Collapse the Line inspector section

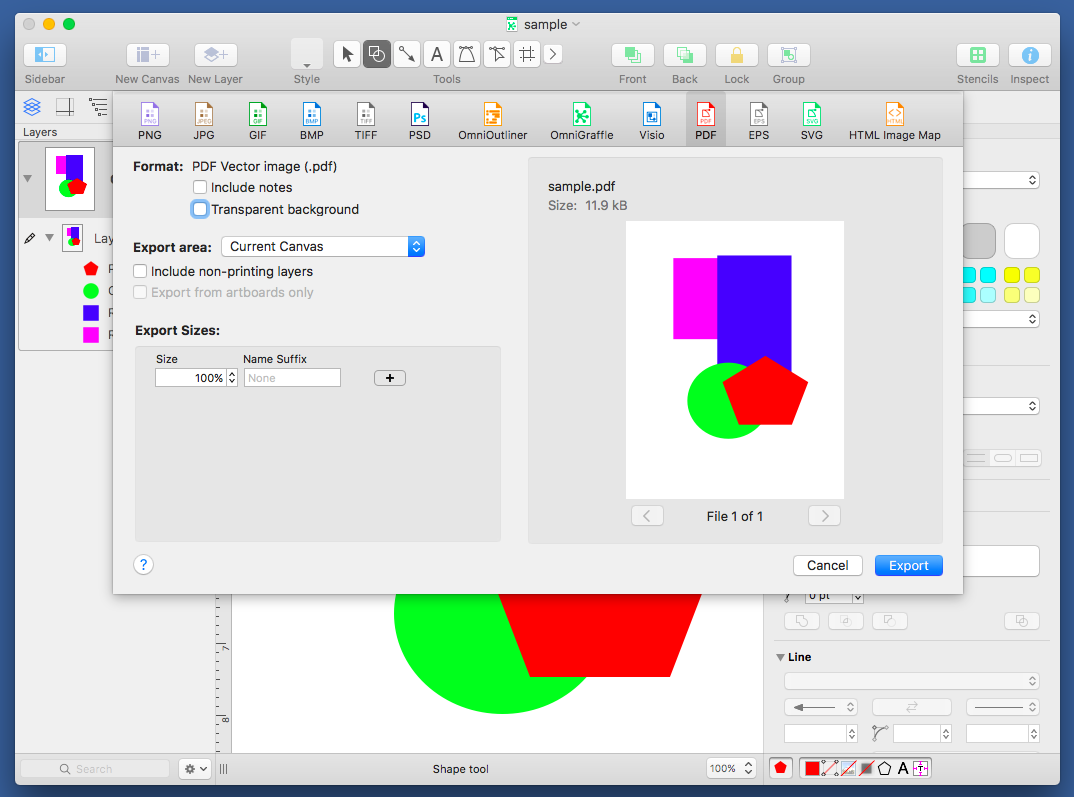[781, 657]
